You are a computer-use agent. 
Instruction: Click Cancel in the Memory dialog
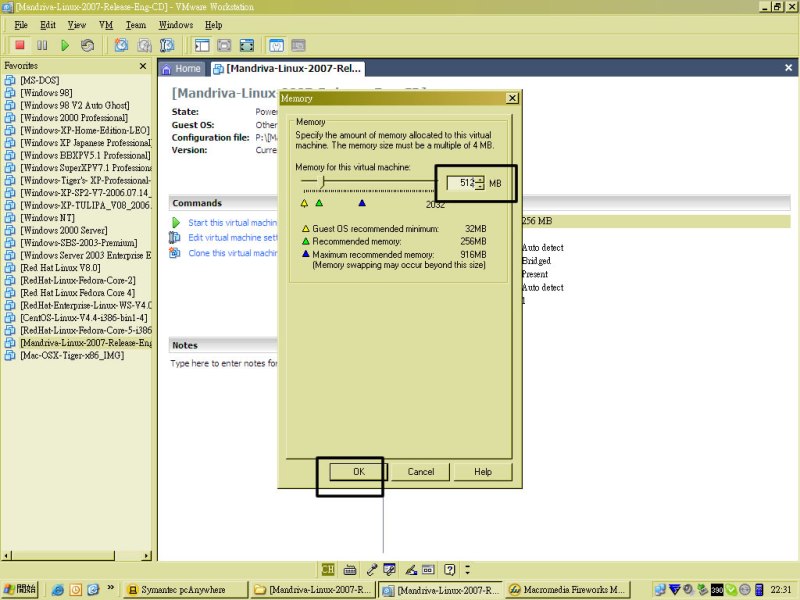[420, 472]
